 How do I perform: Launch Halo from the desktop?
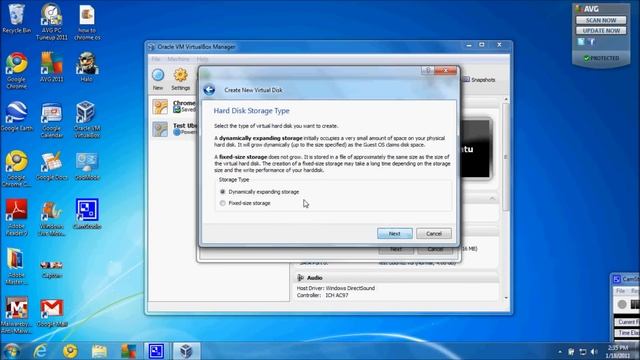pyautogui.click(x=87, y=67)
